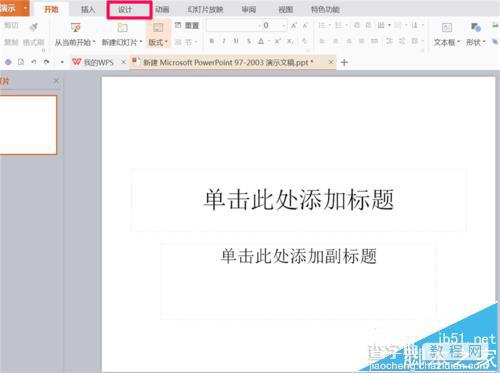Click the undo arrow in quick access bar
This screenshot has width=500, height=373.
[33, 62]
